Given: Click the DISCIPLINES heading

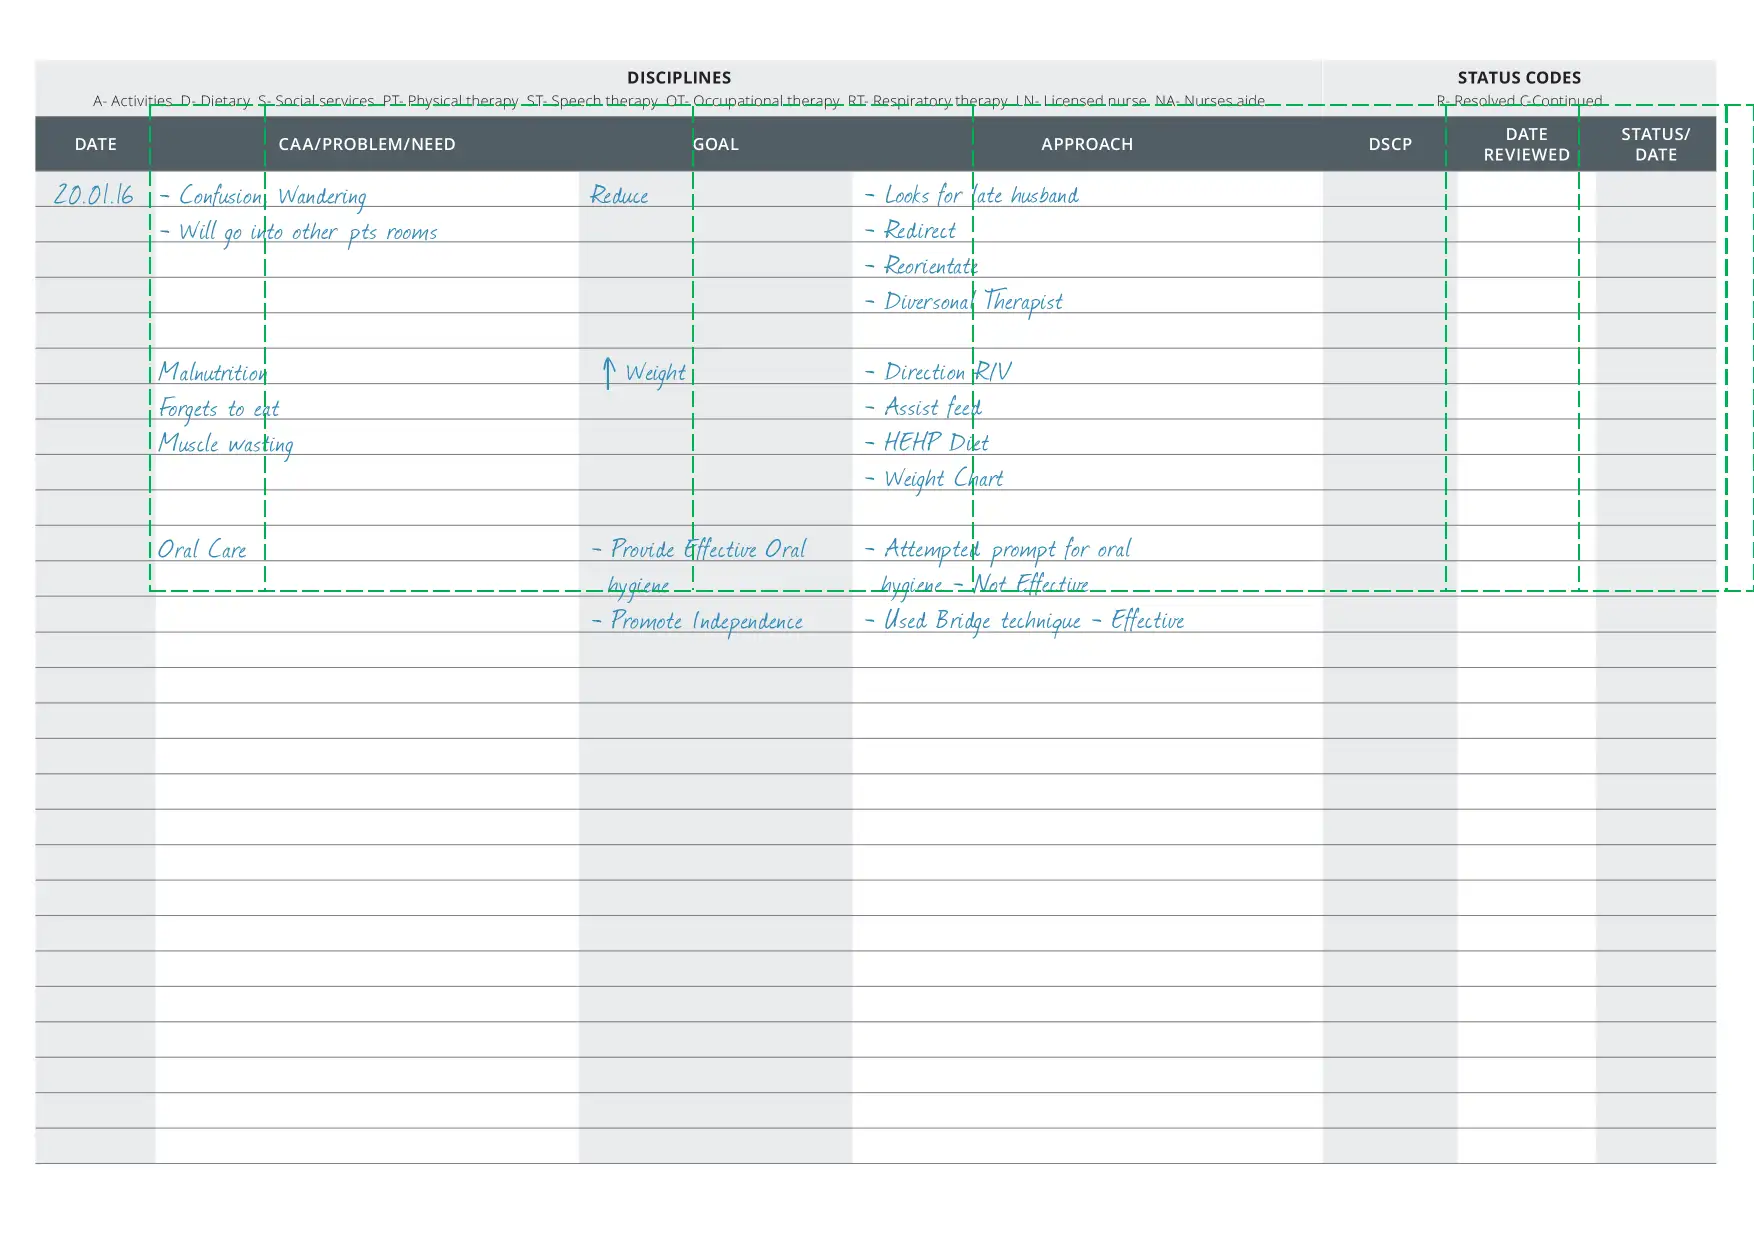Looking at the screenshot, I should [679, 78].
